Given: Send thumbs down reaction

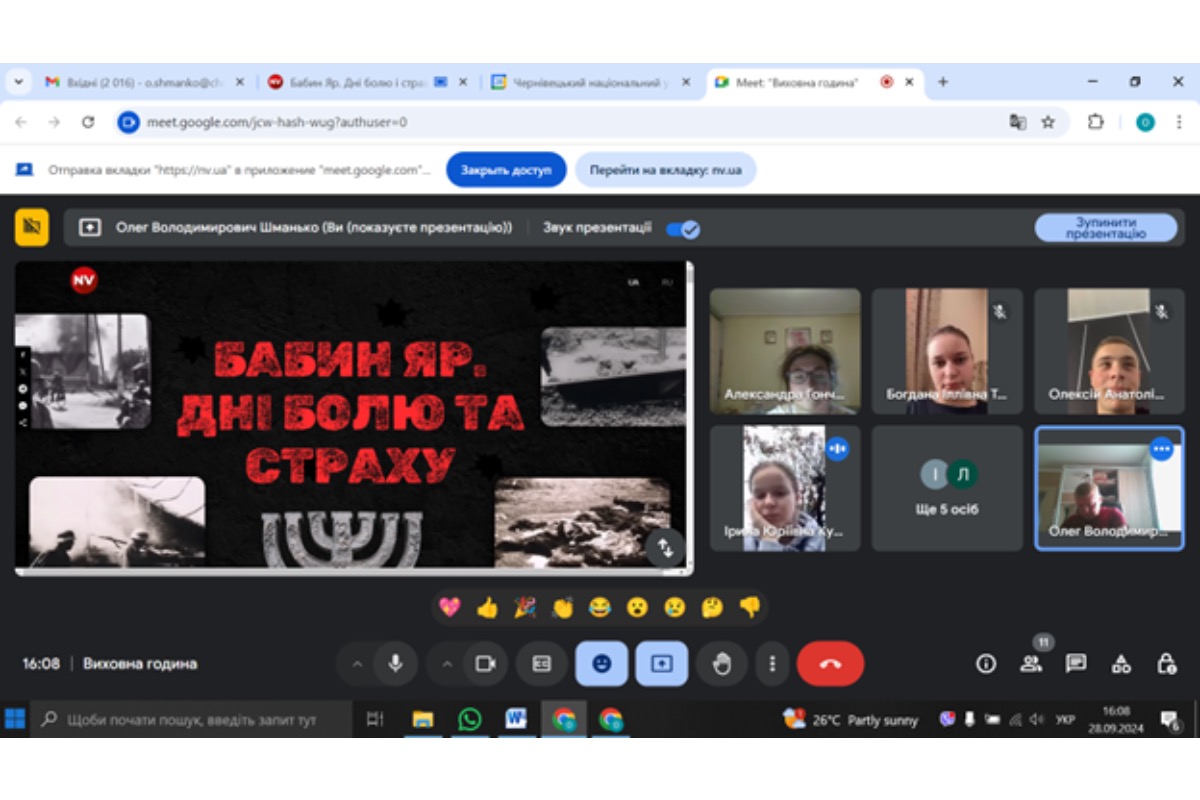Looking at the screenshot, I should tap(750, 606).
